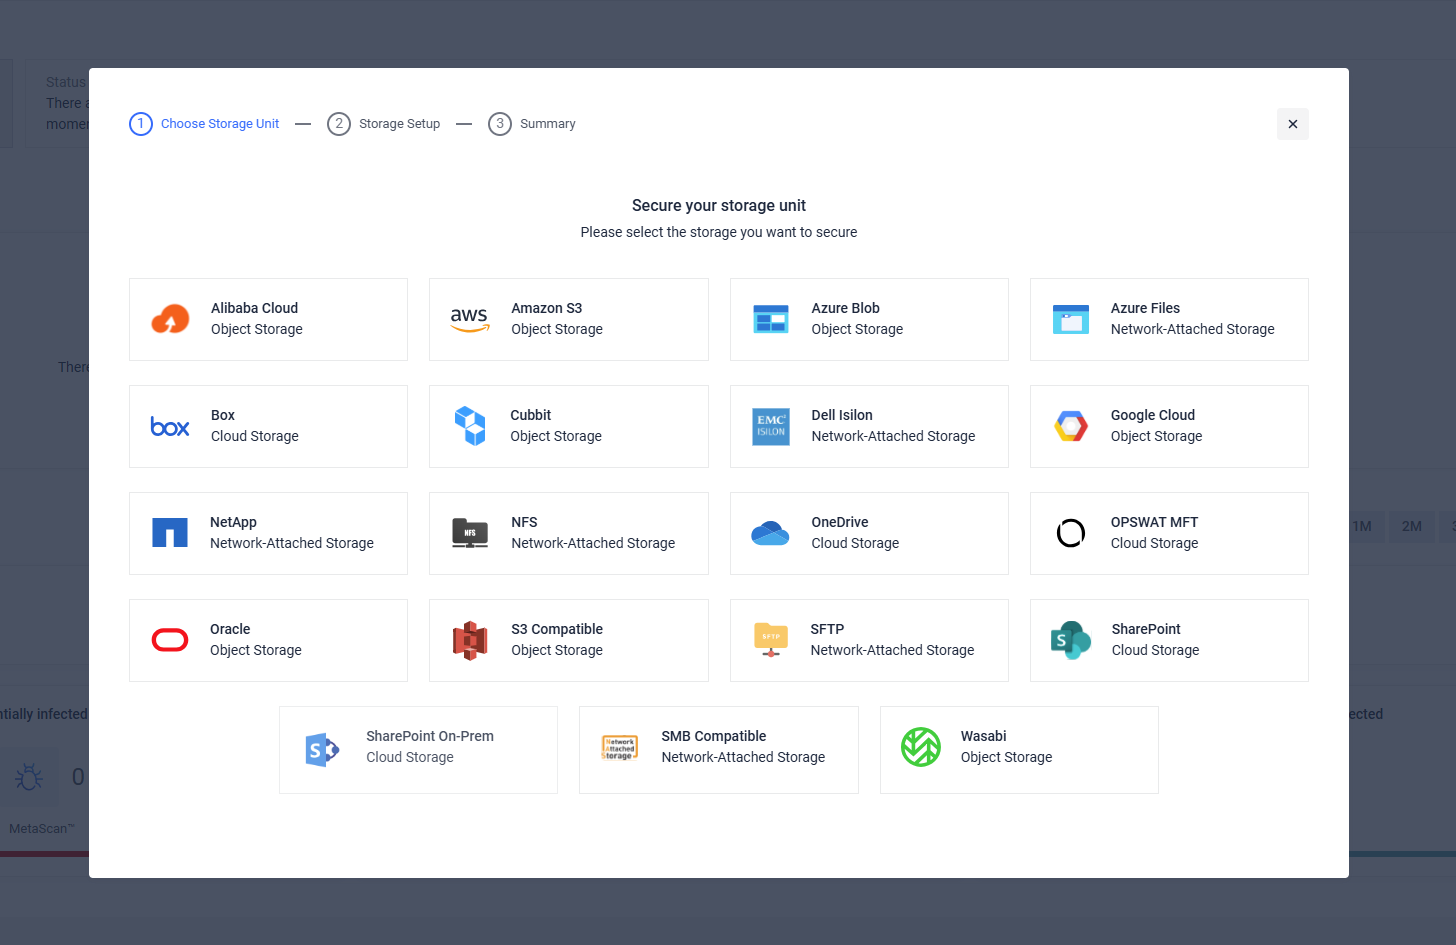Select the Dell Isilon storage card
Screen dimensions: 1456x945
tap(869, 426)
